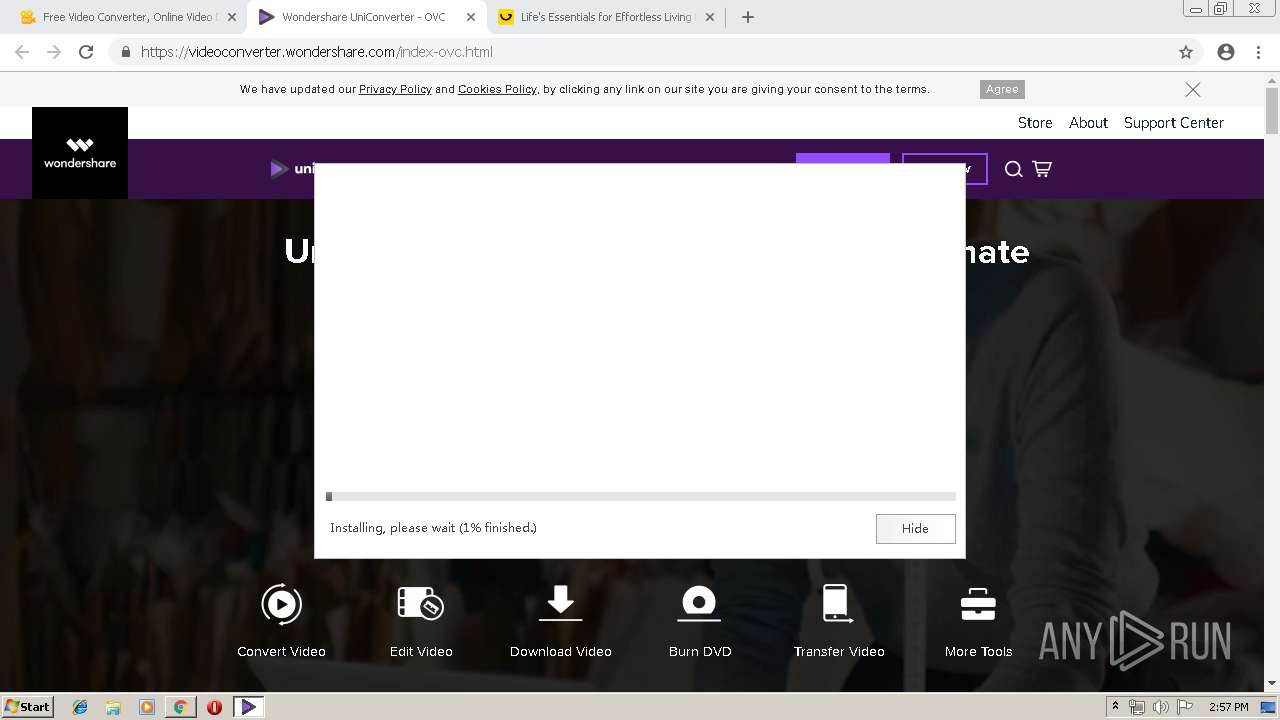This screenshot has width=1280, height=720.
Task: Open the action center flag tray icon
Action: coord(1184,707)
